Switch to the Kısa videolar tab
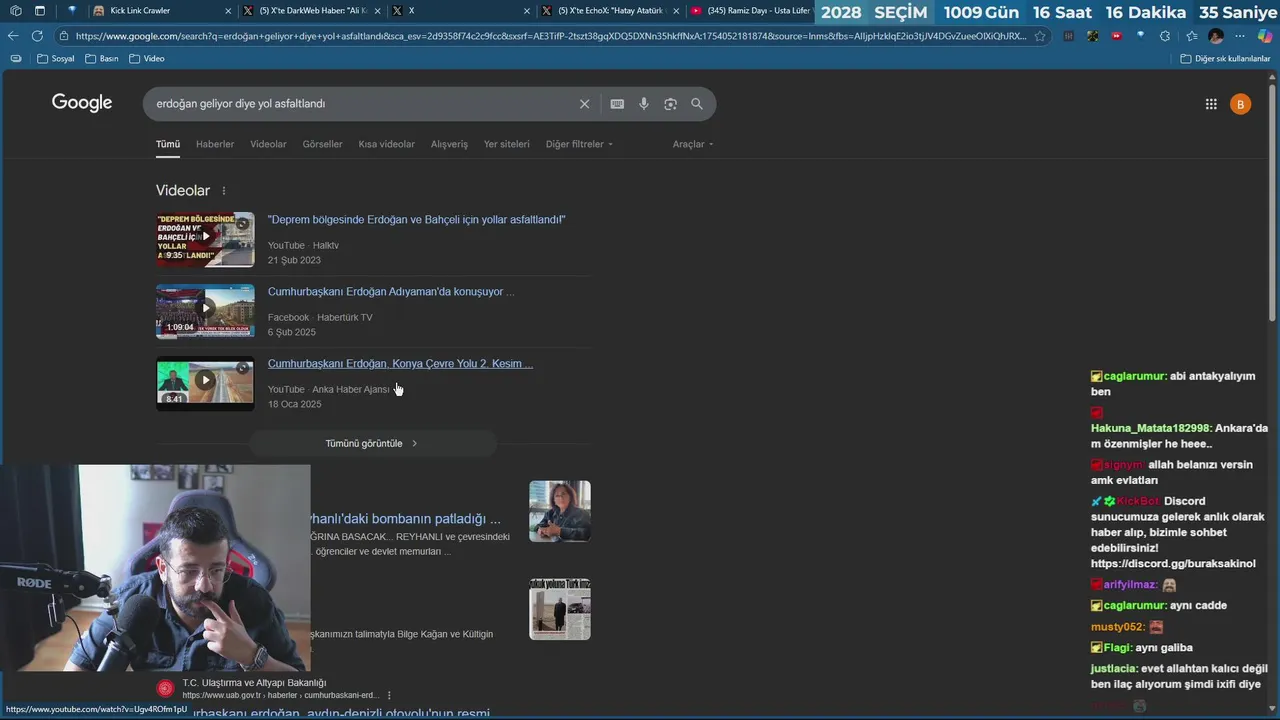 click(x=387, y=144)
